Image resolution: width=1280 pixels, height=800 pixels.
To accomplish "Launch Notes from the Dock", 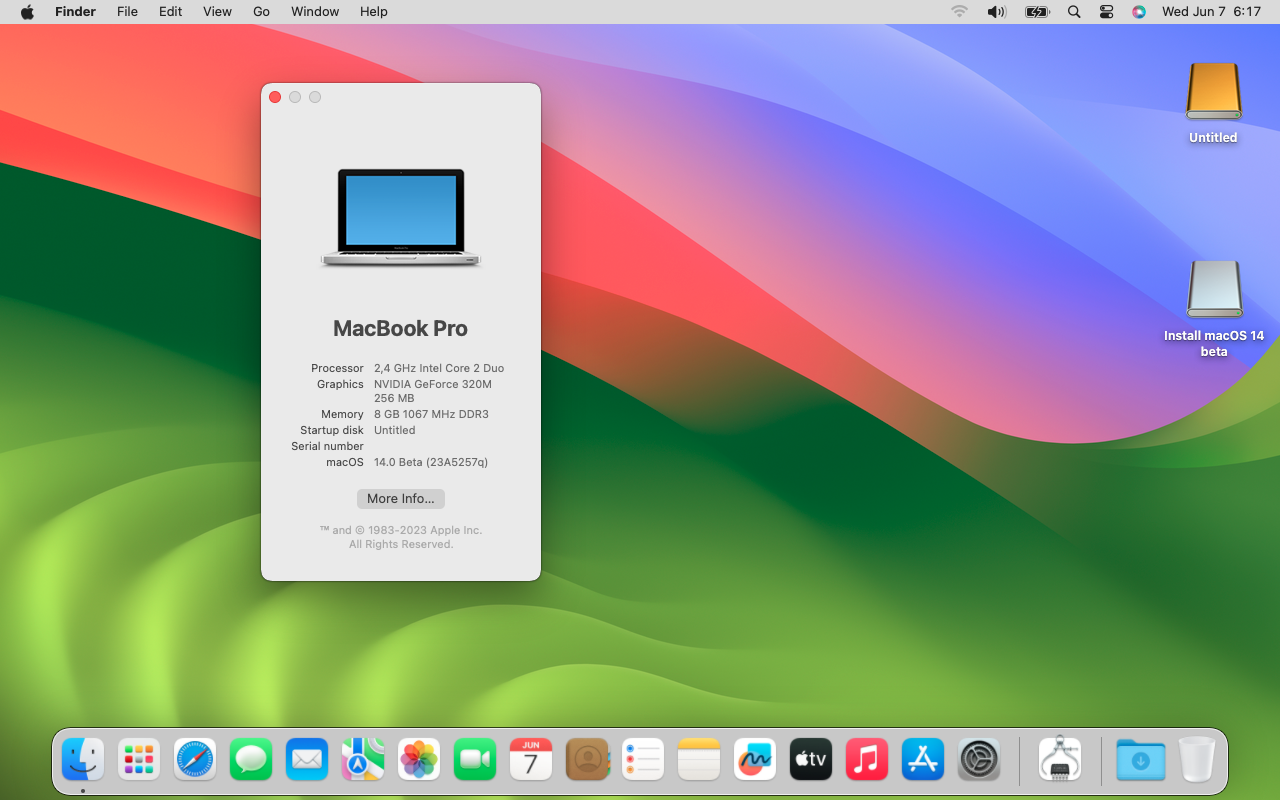I will point(699,760).
